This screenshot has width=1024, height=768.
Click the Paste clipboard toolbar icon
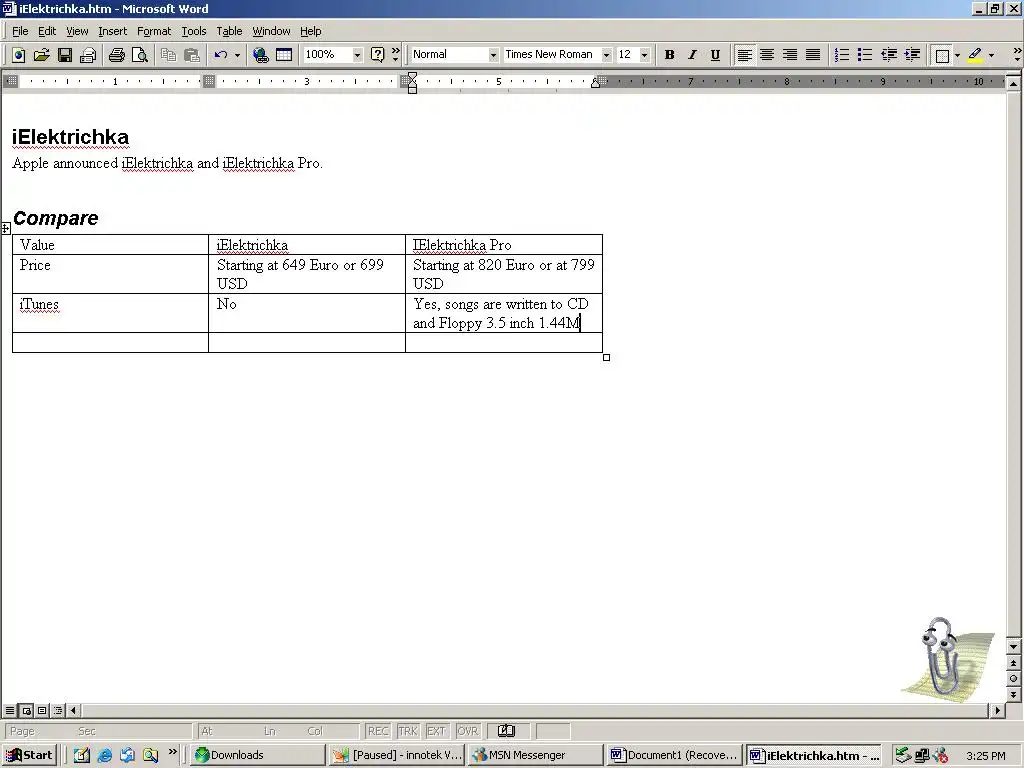(191, 55)
